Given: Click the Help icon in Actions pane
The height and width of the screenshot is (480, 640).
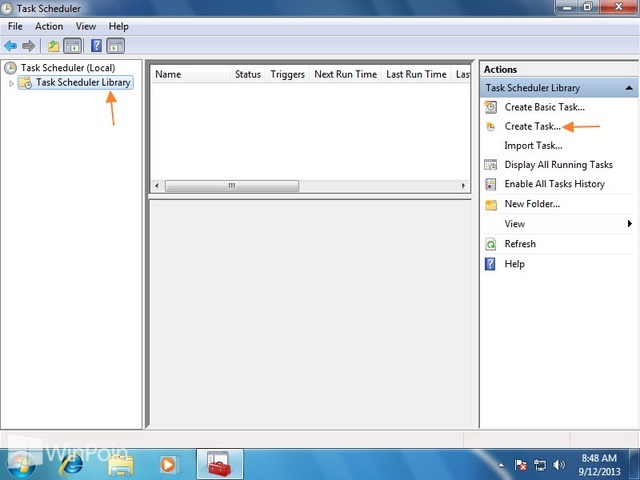Looking at the screenshot, I should pos(490,264).
